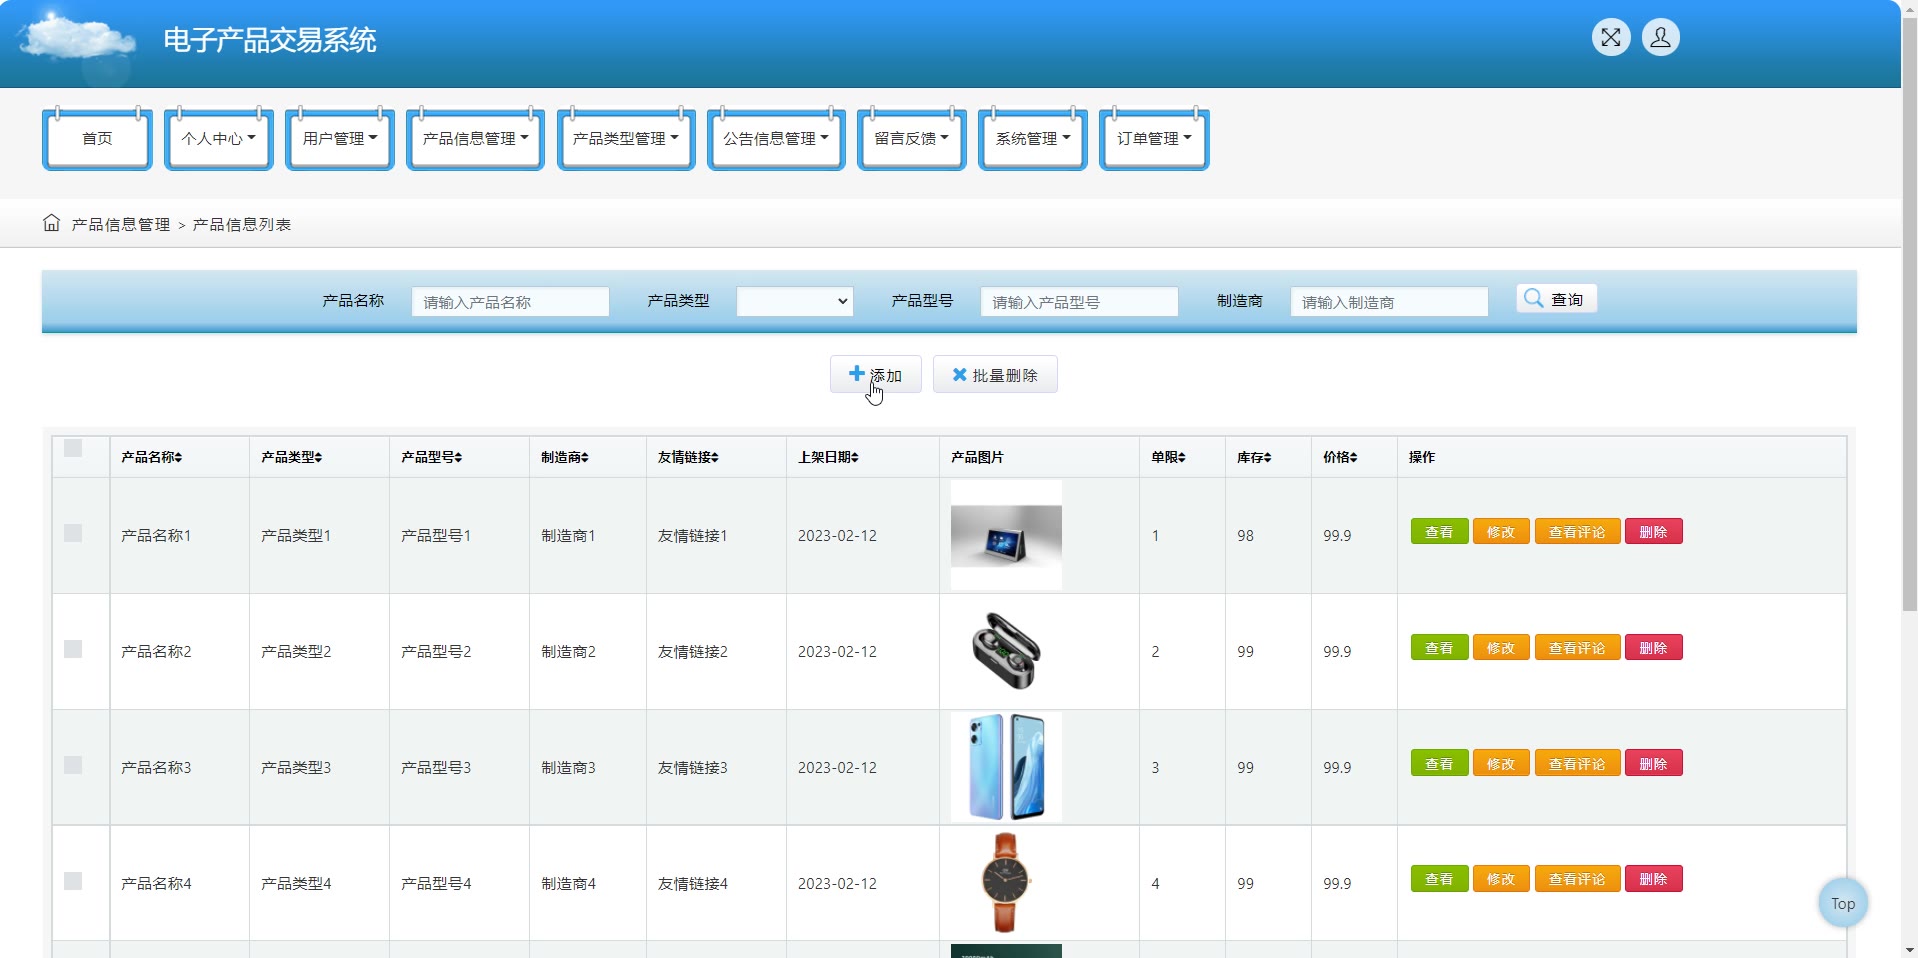Click 修改 for 产品名称1

coord(1501,532)
